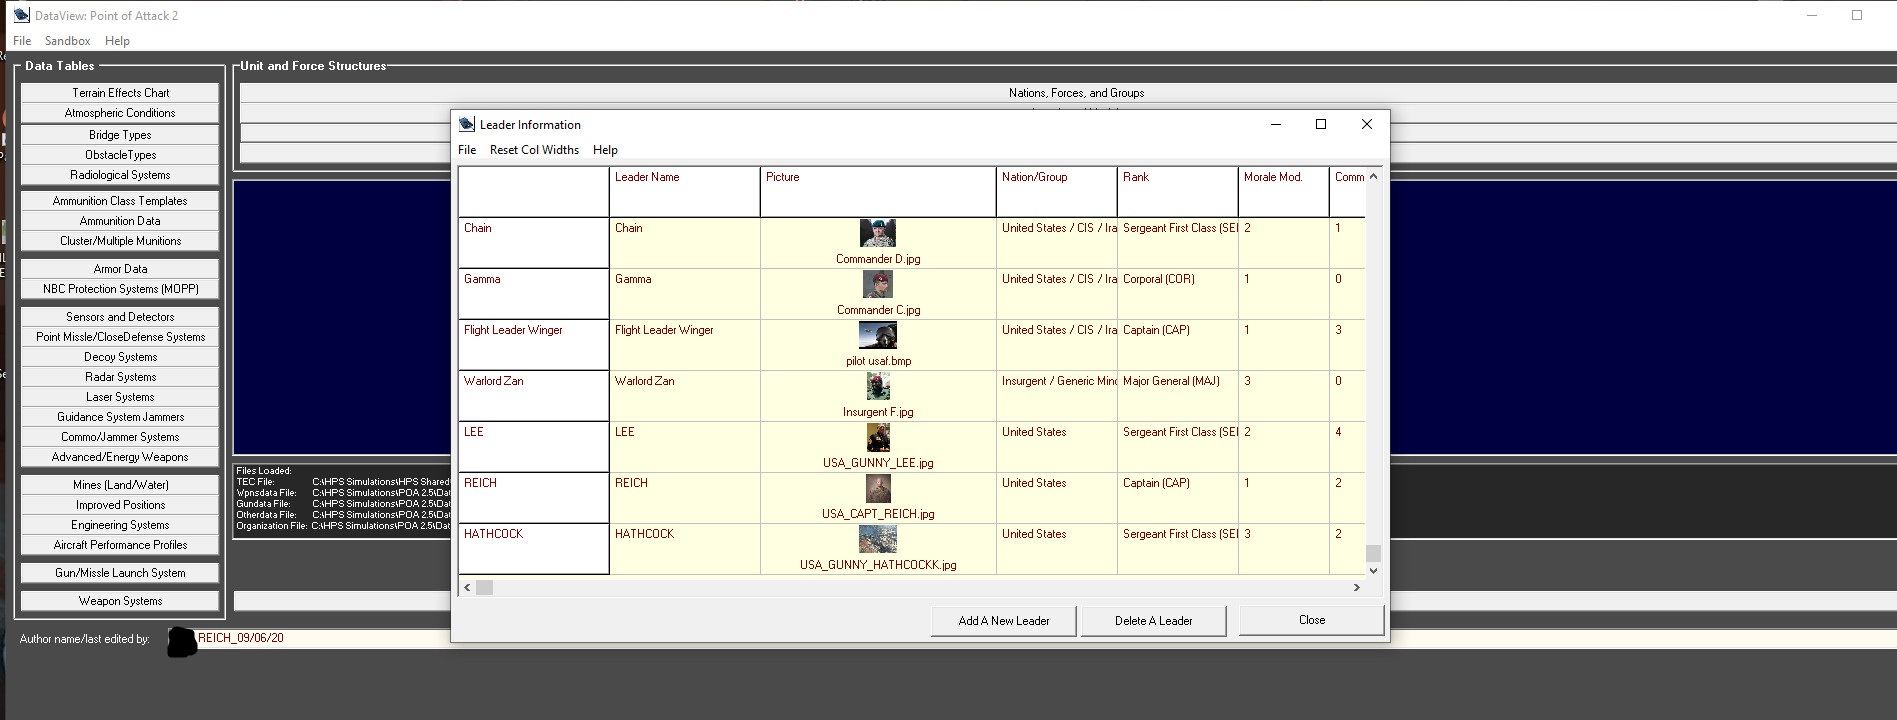This screenshot has width=1897, height=720.
Task: Open Aircraft Performance Profiles table
Action: pos(120,545)
